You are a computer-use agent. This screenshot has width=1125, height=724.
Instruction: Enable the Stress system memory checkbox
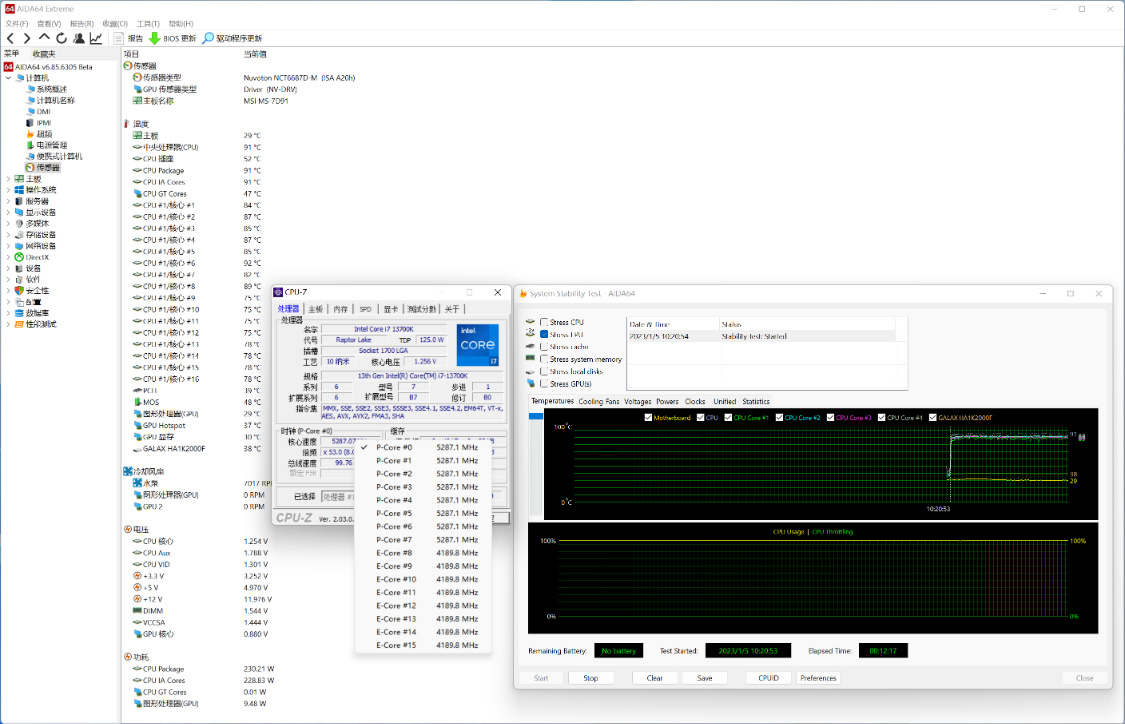[x=544, y=359]
